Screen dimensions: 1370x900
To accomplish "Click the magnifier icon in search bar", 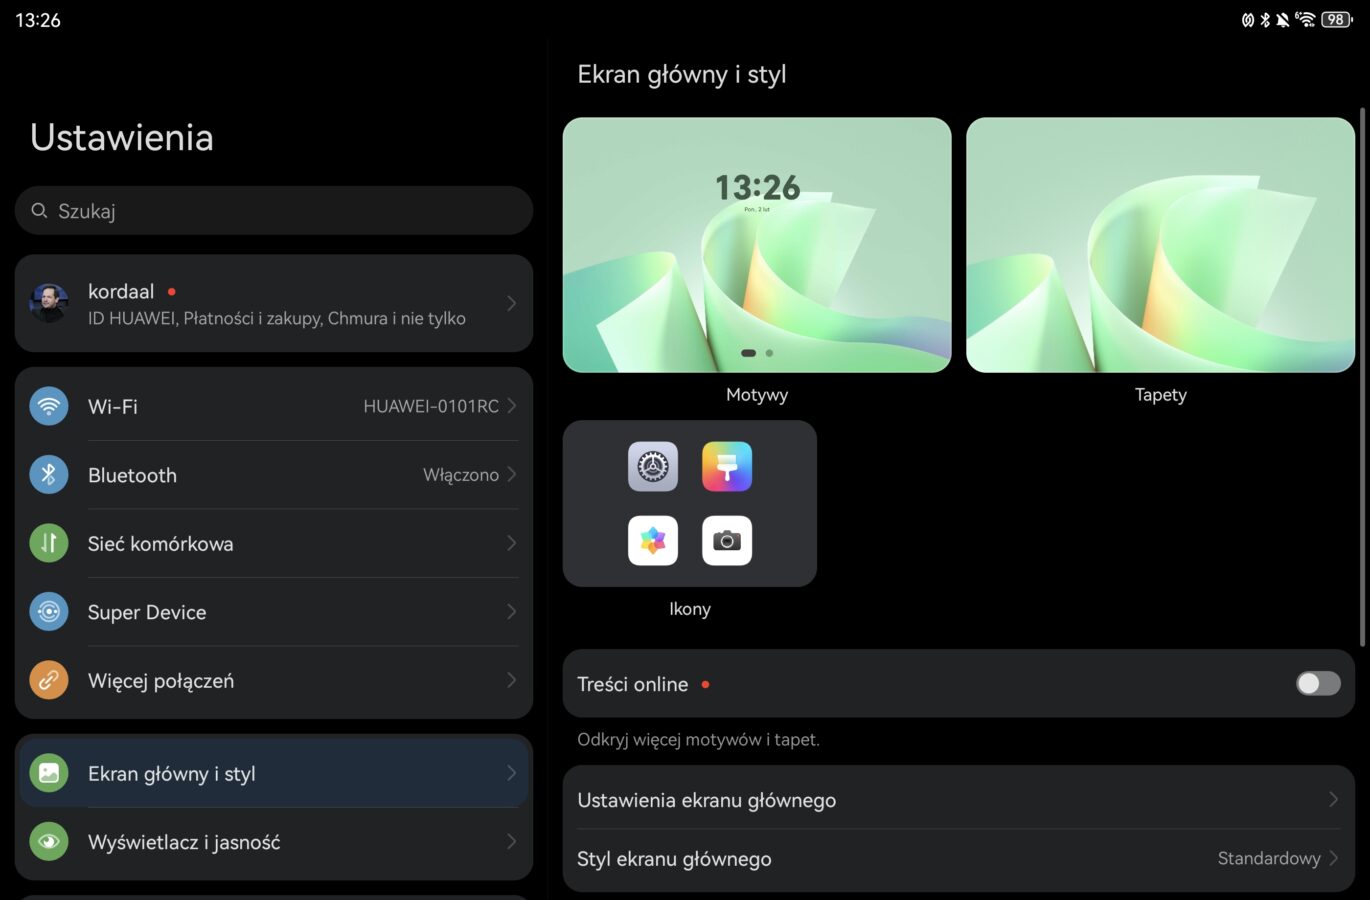I will pyautogui.click(x=40, y=211).
